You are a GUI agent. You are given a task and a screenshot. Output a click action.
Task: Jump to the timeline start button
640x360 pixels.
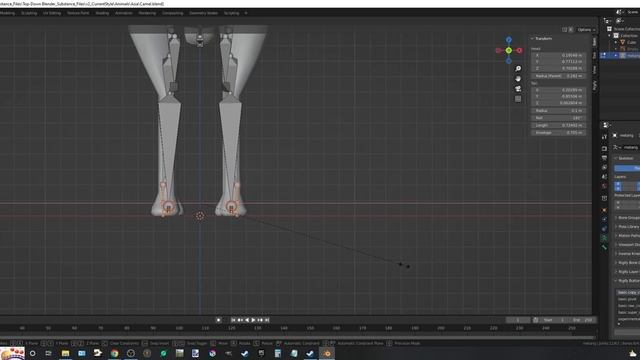233,320
